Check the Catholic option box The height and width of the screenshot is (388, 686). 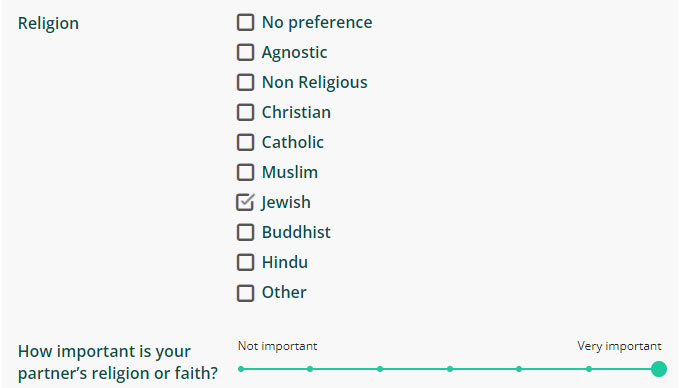[x=245, y=142]
